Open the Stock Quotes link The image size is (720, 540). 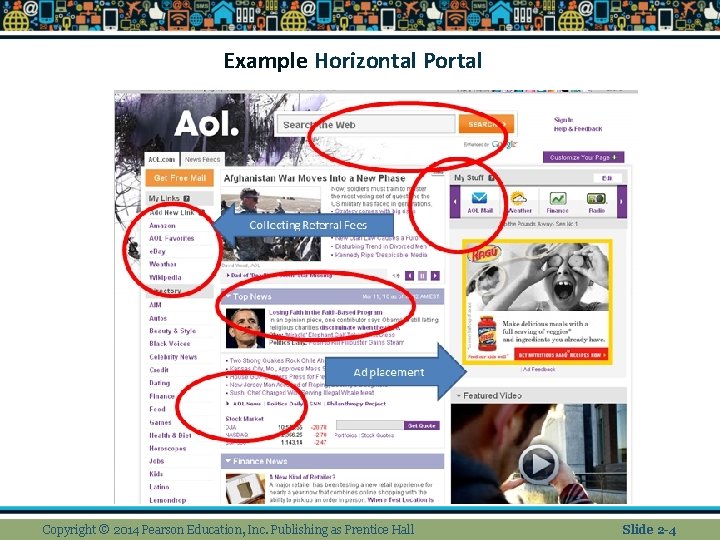pyautogui.click(x=377, y=435)
